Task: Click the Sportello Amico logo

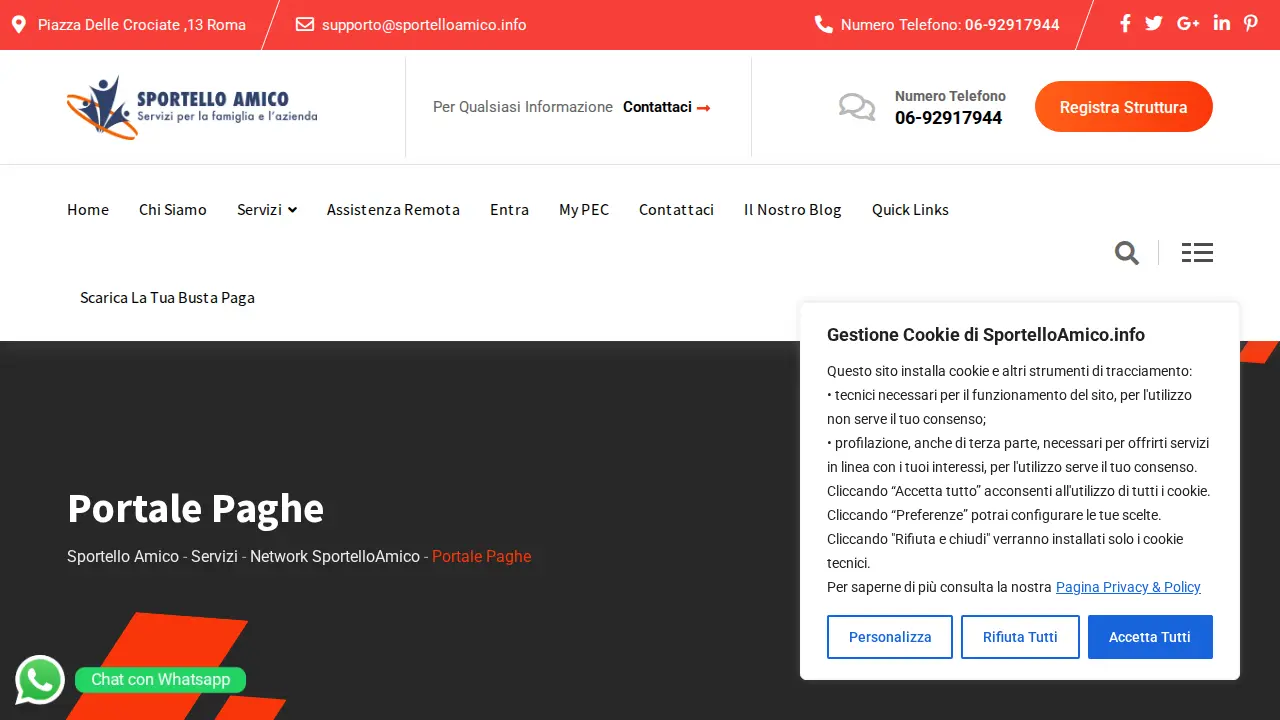Action: click(x=192, y=107)
